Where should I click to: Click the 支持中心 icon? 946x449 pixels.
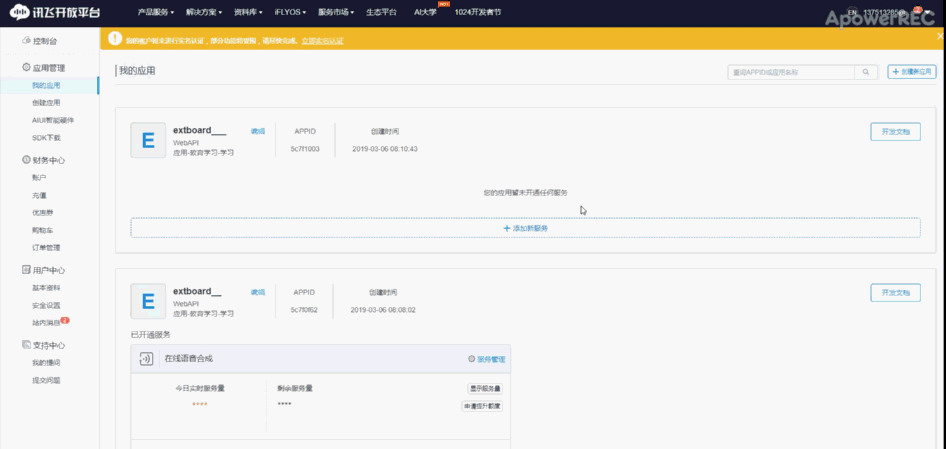[x=26, y=345]
